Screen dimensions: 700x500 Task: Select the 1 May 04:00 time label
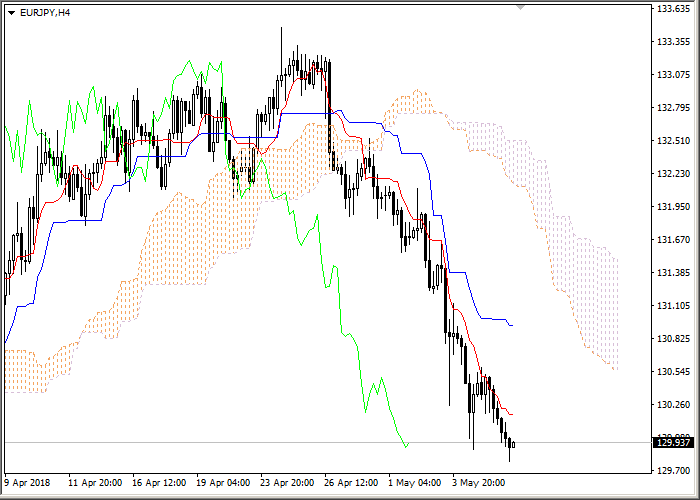click(x=415, y=482)
